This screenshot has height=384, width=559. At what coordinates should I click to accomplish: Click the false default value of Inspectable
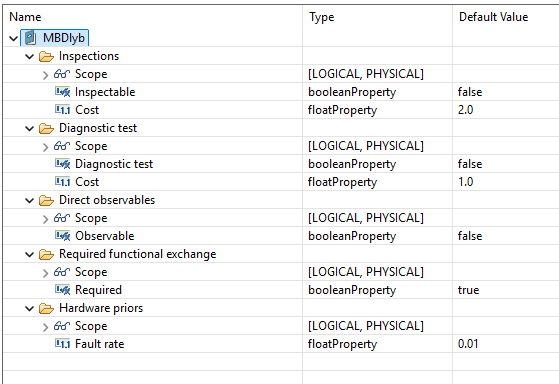point(470,92)
